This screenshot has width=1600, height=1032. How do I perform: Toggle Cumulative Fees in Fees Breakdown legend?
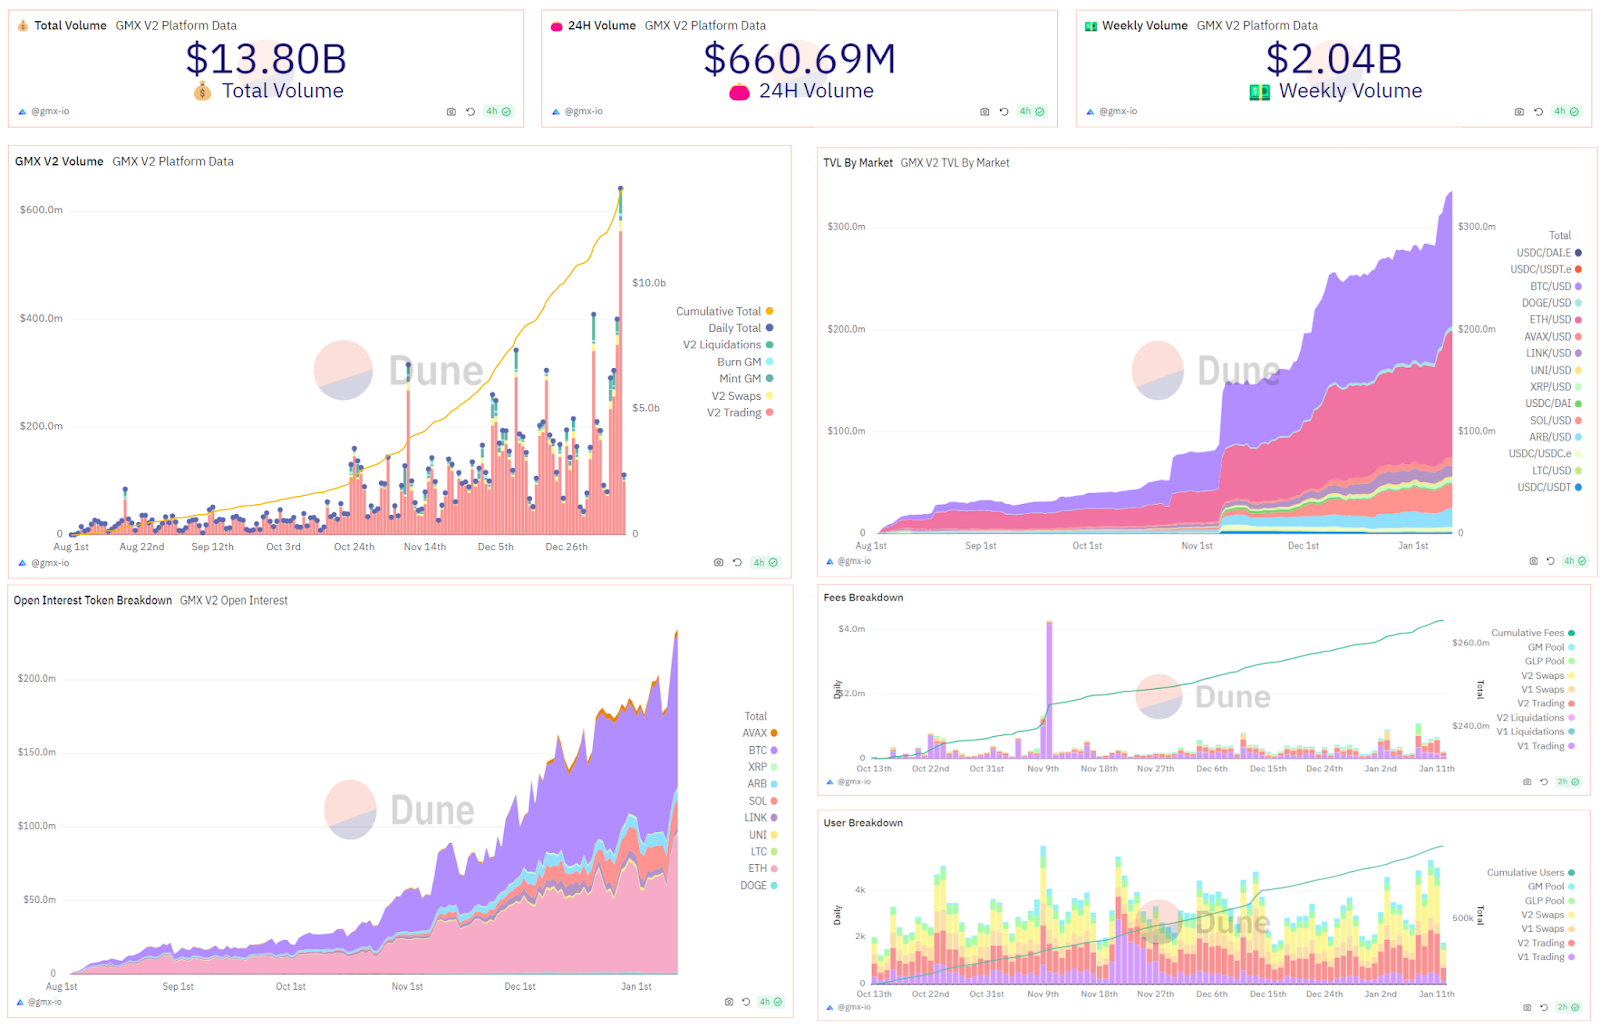coord(1533,633)
